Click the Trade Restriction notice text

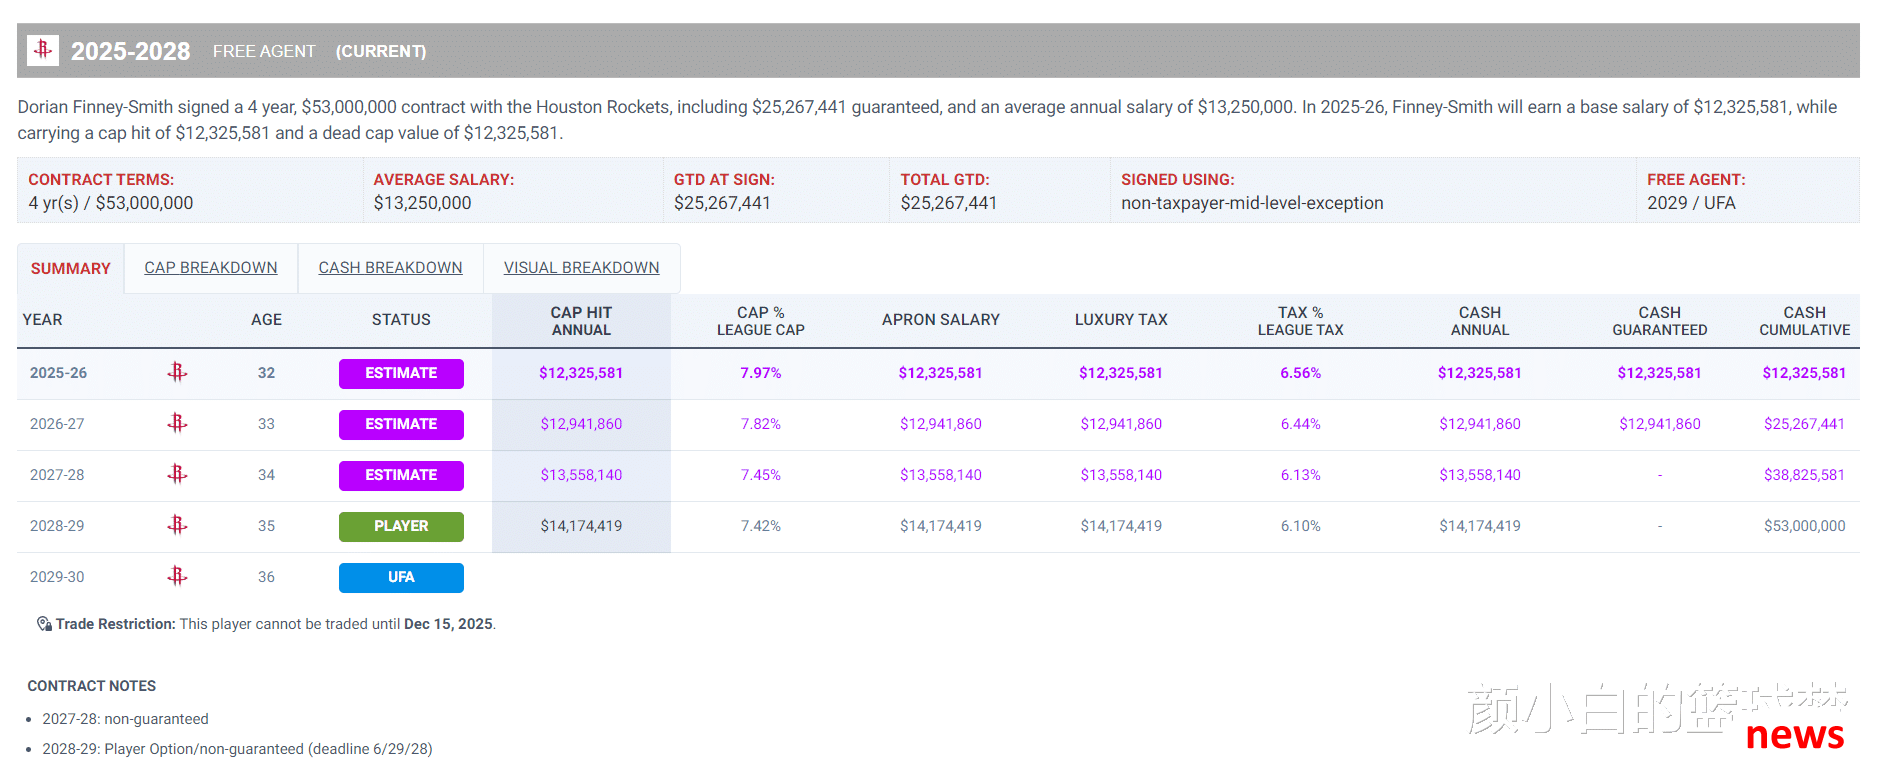pos(276,624)
